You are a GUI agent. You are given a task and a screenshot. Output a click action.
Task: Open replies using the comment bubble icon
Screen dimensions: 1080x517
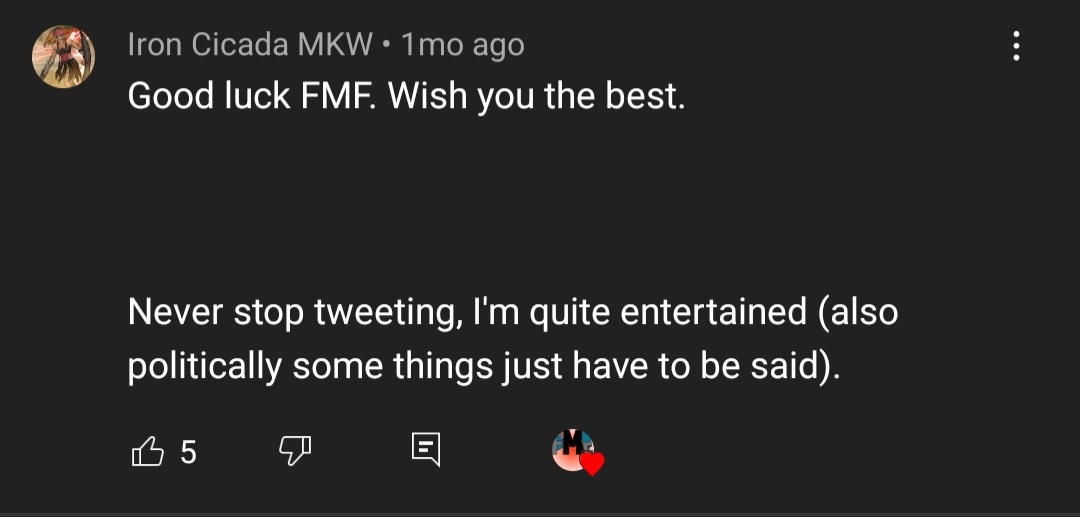(x=425, y=450)
